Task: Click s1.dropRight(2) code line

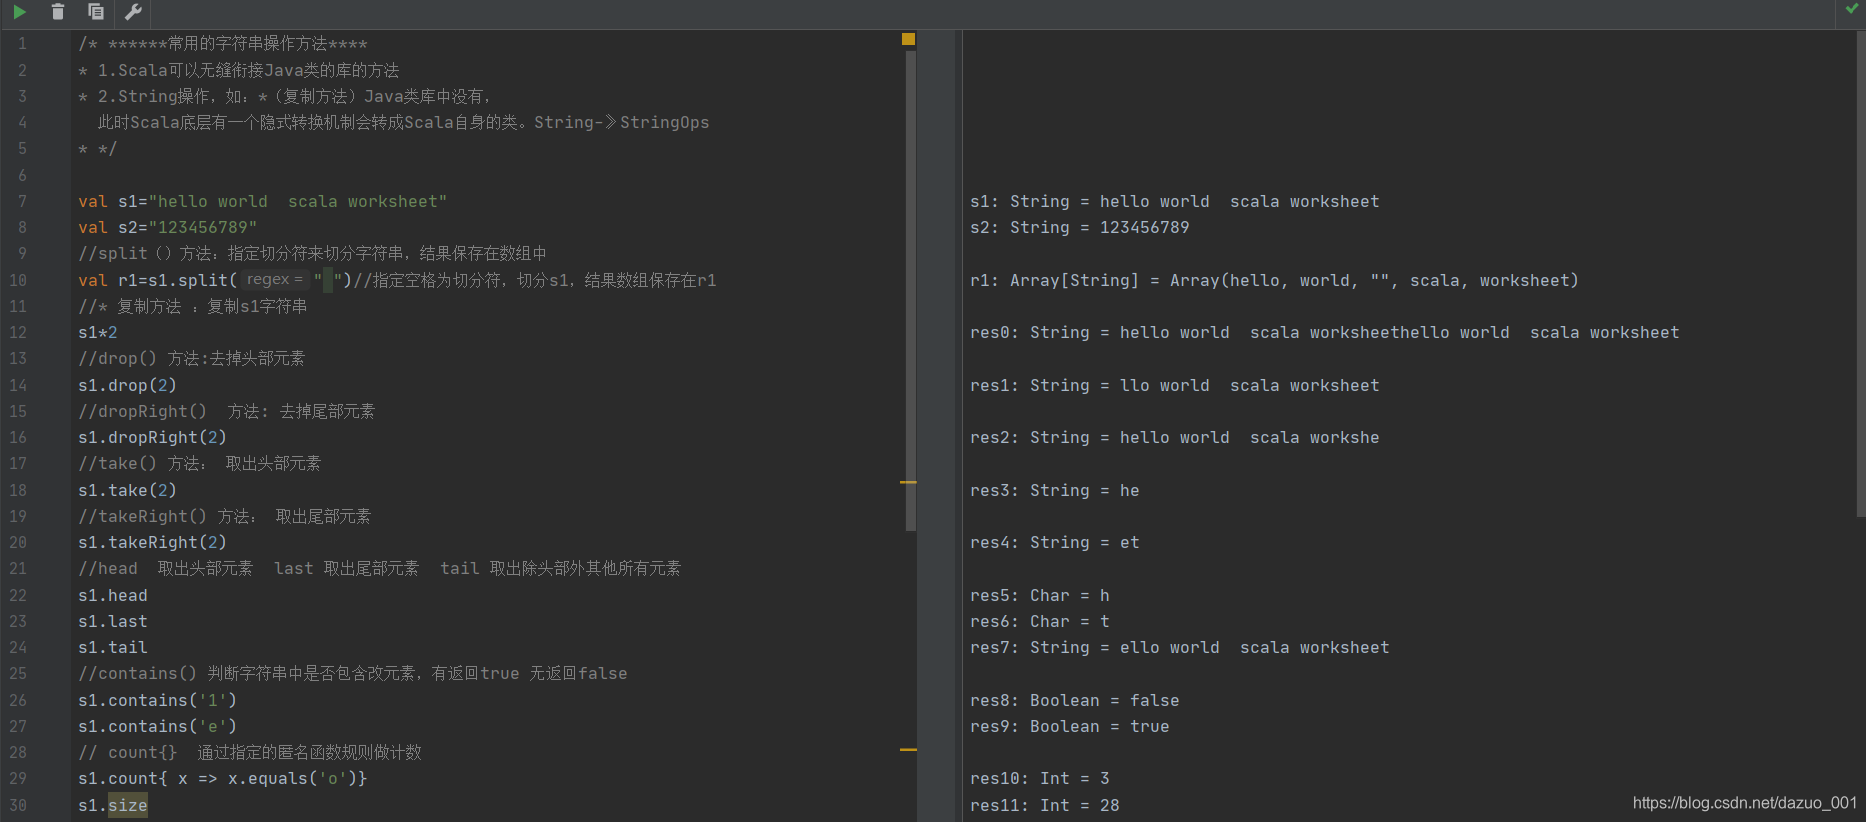Action: tap(152, 438)
